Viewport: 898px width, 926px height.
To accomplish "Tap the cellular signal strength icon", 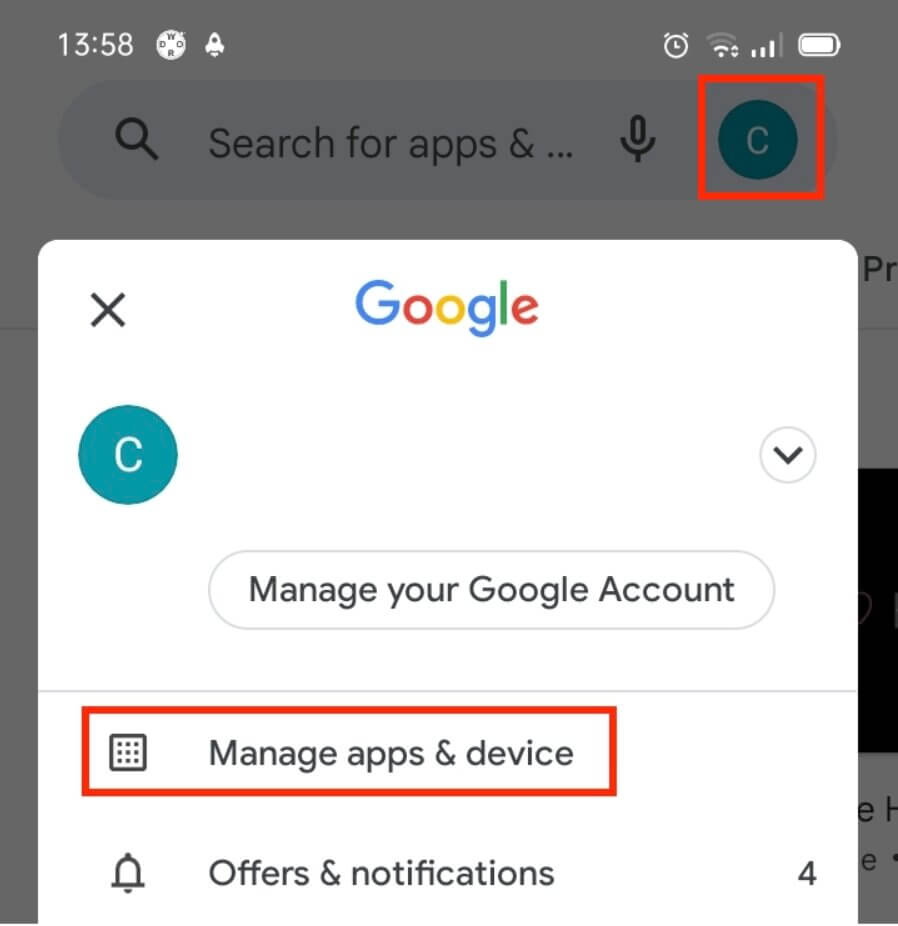I will pyautogui.click(x=766, y=45).
